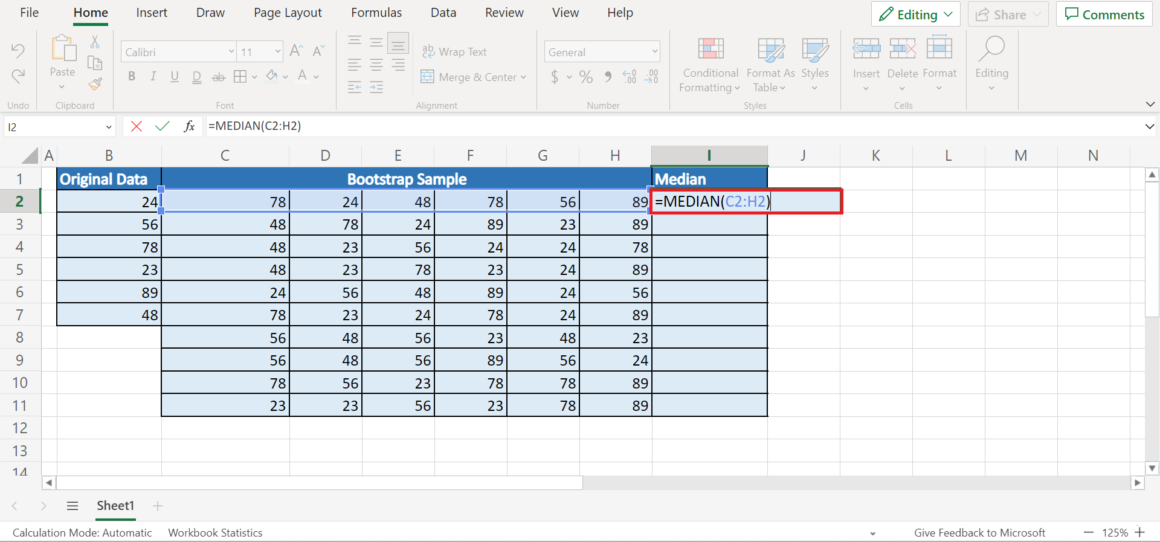Open cell Styles gallery

pos(815,65)
